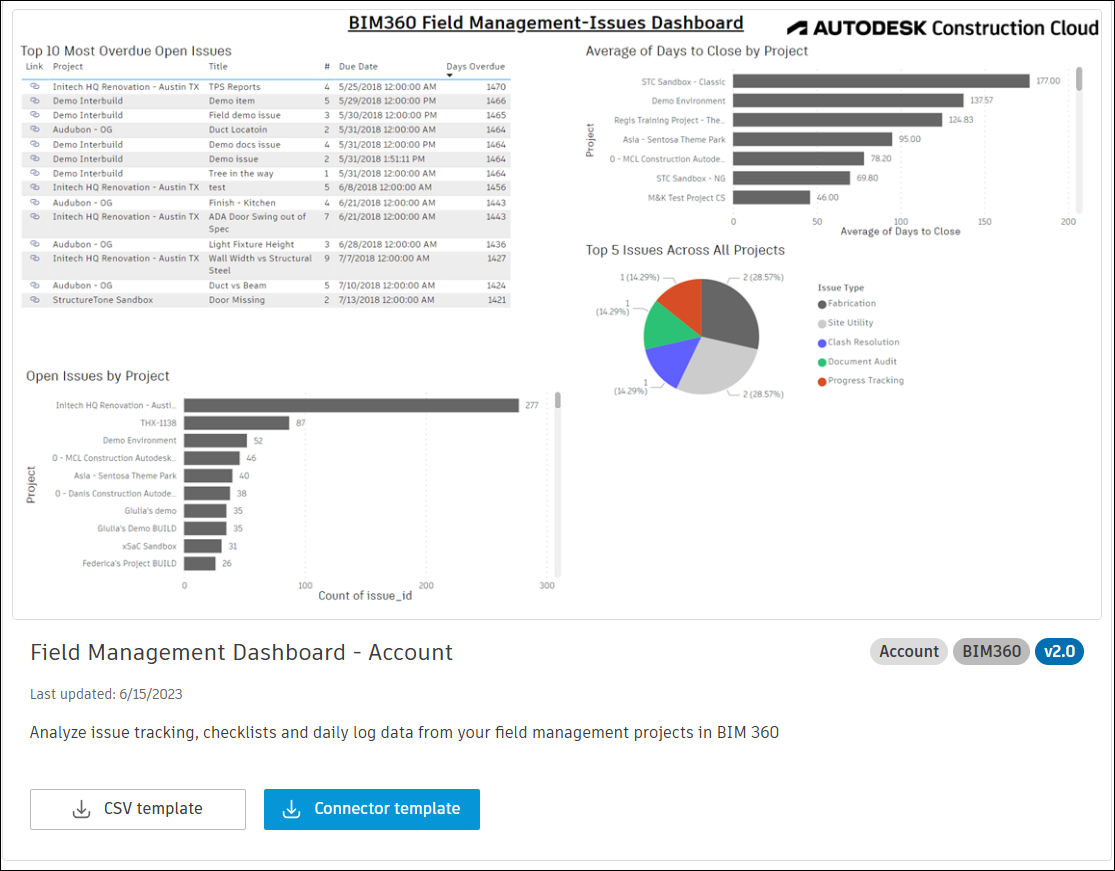Click the M&K Test Project CS bar showing 46.00
The height and width of the screenshot is (871, 1115).
(x=772, y=198)
